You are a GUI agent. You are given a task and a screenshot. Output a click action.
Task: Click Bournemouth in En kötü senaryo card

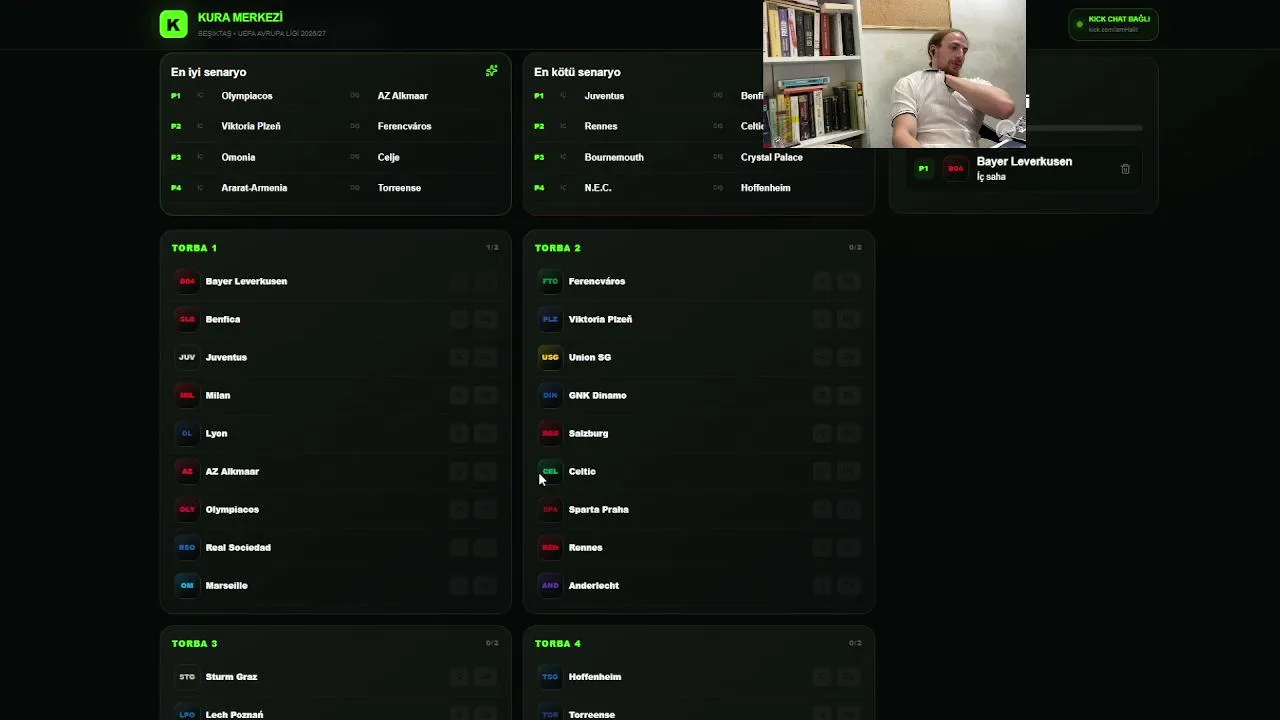point(614,157)
